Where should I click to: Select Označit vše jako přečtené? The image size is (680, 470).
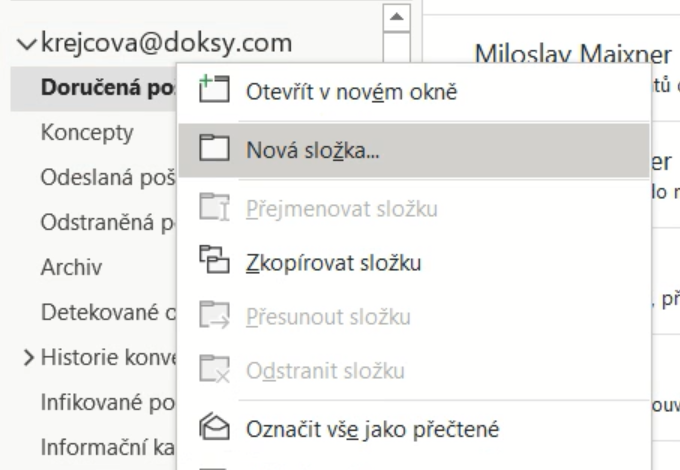371,431
